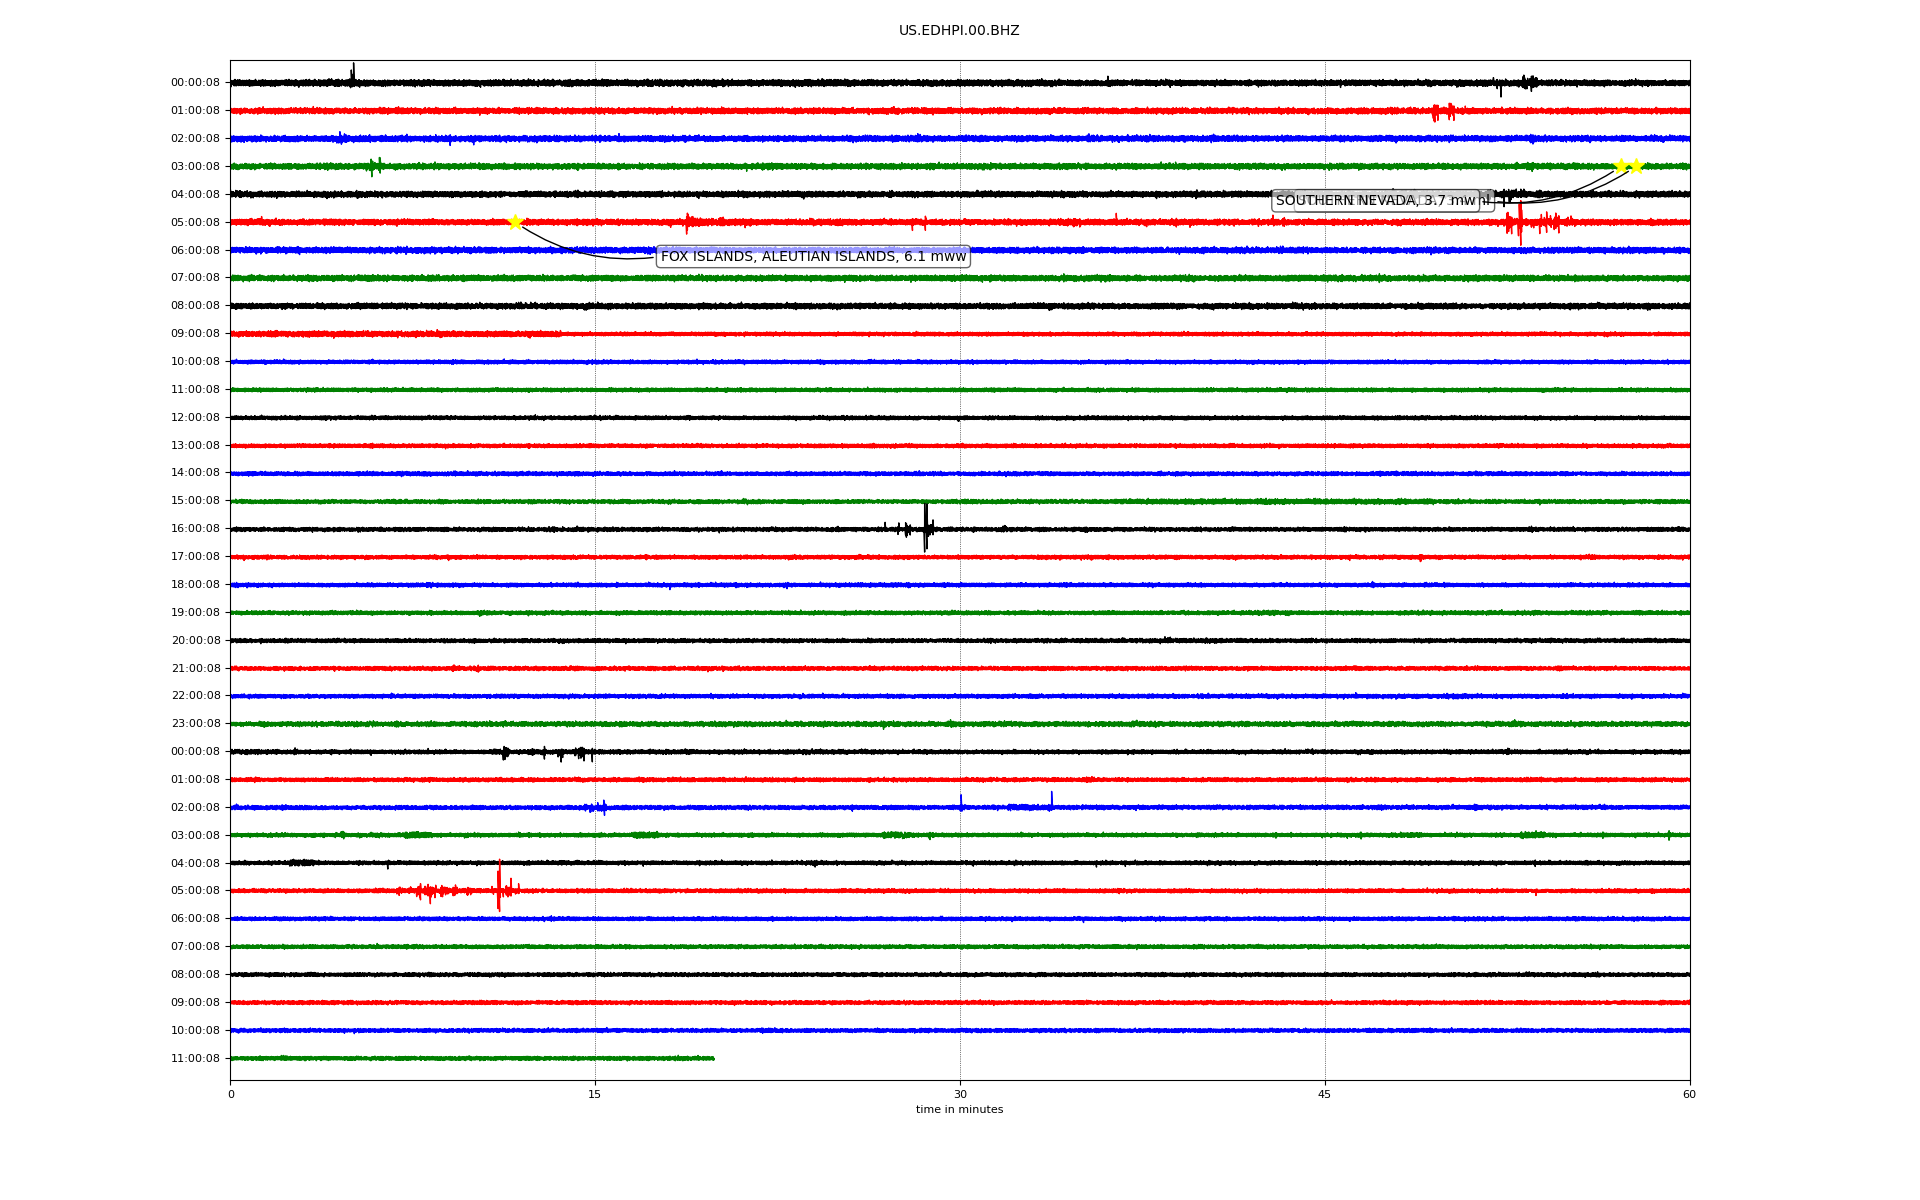Click the plot title US.EDHPI.00.BHZ
The height and width of the screenshot is (1200, 1920).
point(959,31)
